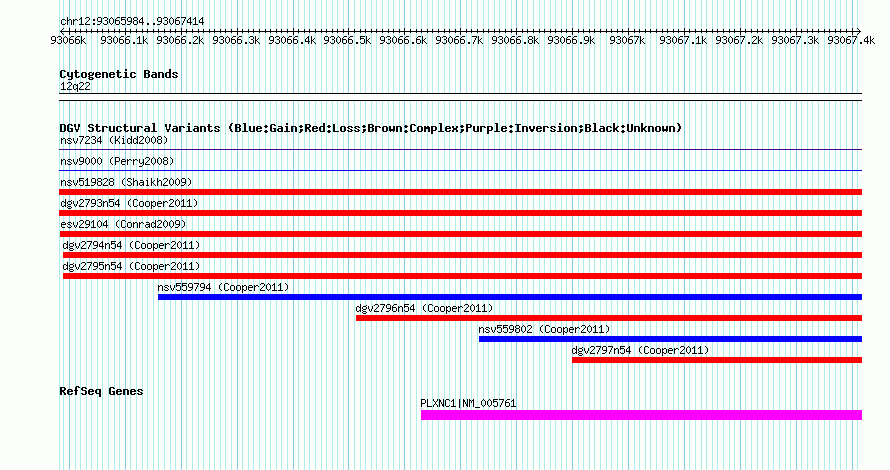The height and width of the screenshot is (470, 890).
Task: Click the RefSeq Genes track title
Action: pos(101,391)
